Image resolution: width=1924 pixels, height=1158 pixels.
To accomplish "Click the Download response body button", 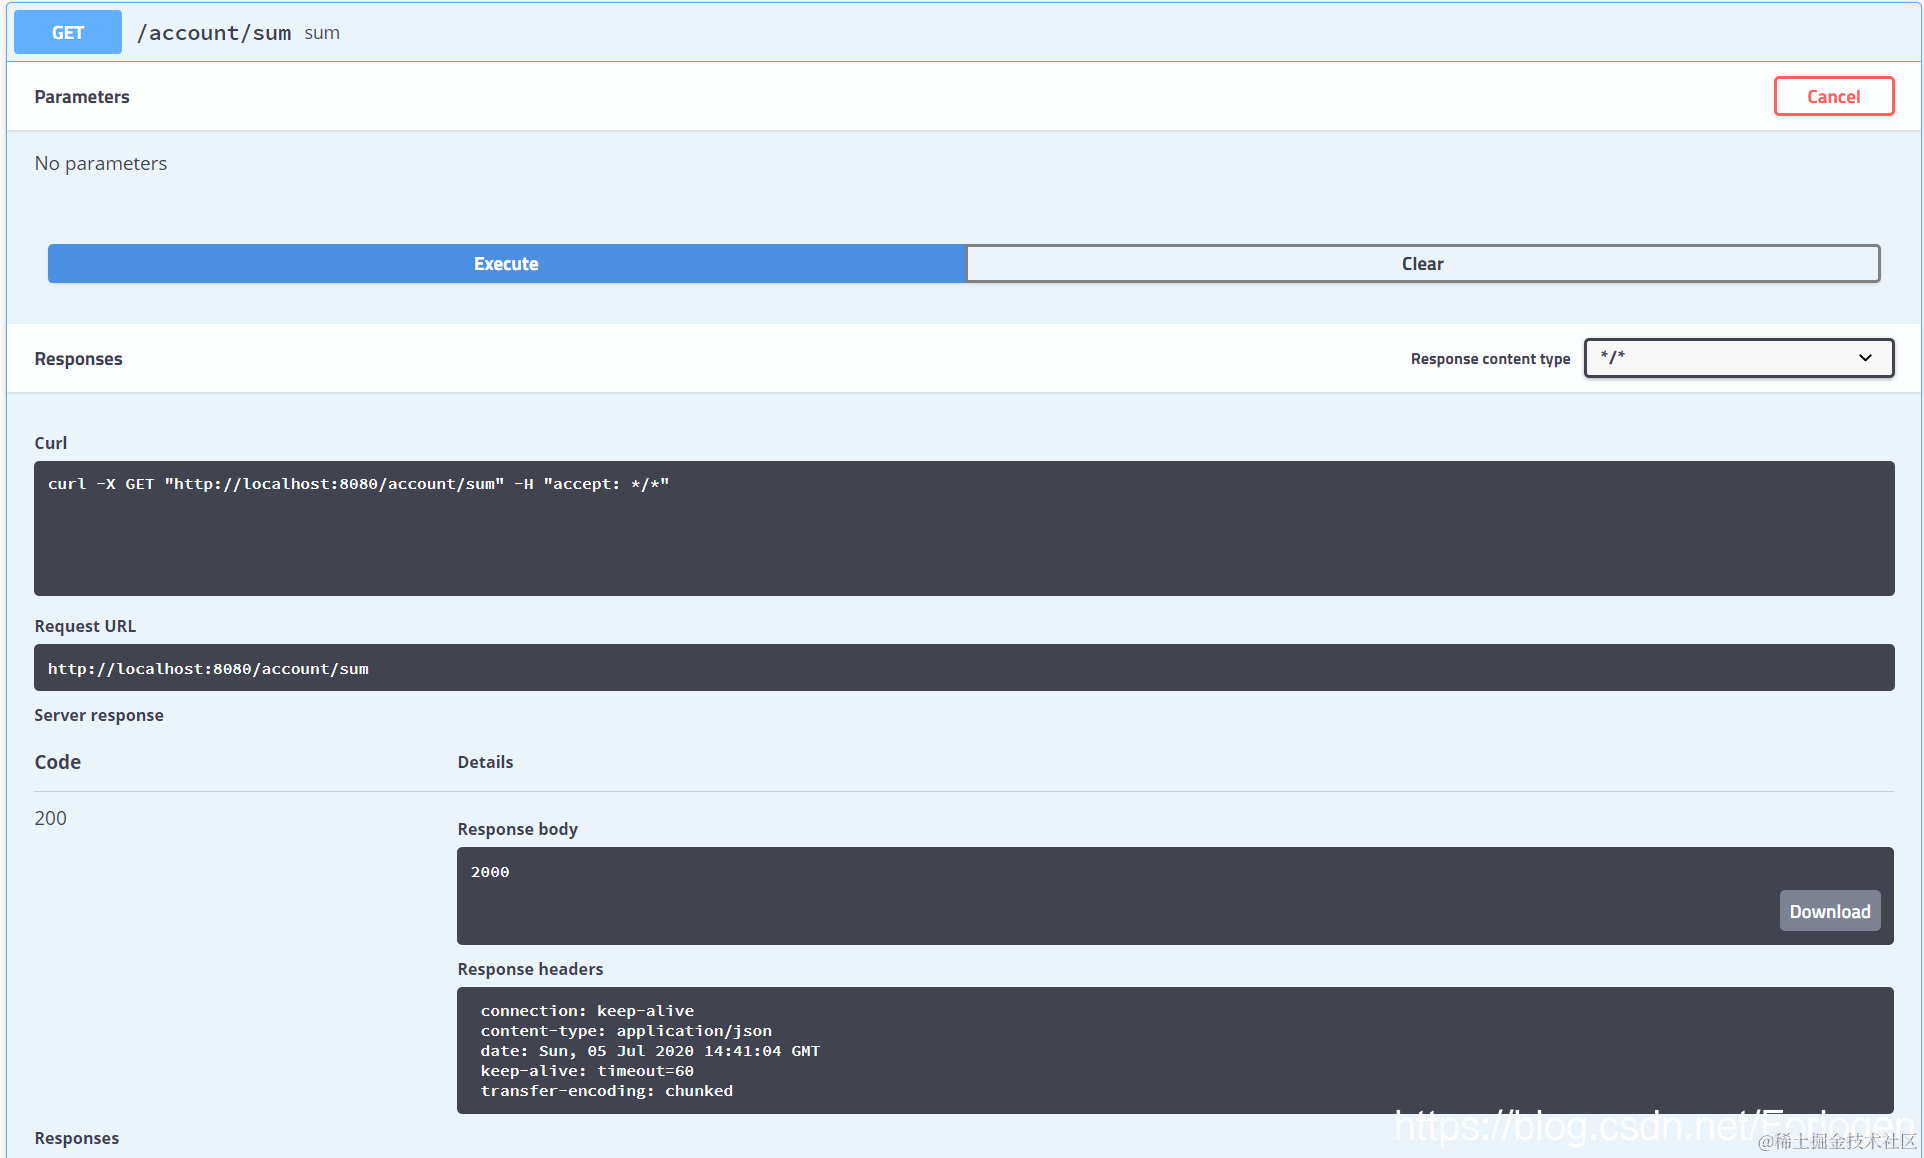I will 1829,911.
